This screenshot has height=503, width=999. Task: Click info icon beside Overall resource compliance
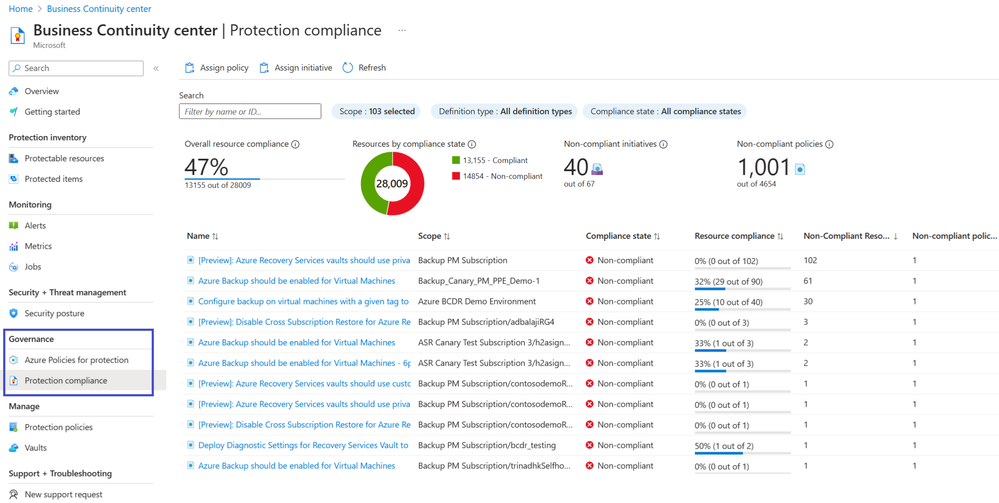click(x=296, y=145)
